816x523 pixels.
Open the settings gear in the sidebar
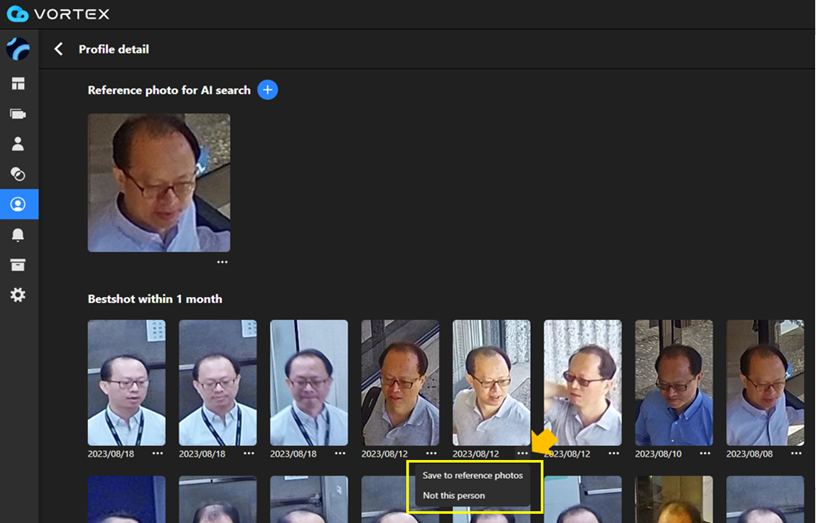18,295
